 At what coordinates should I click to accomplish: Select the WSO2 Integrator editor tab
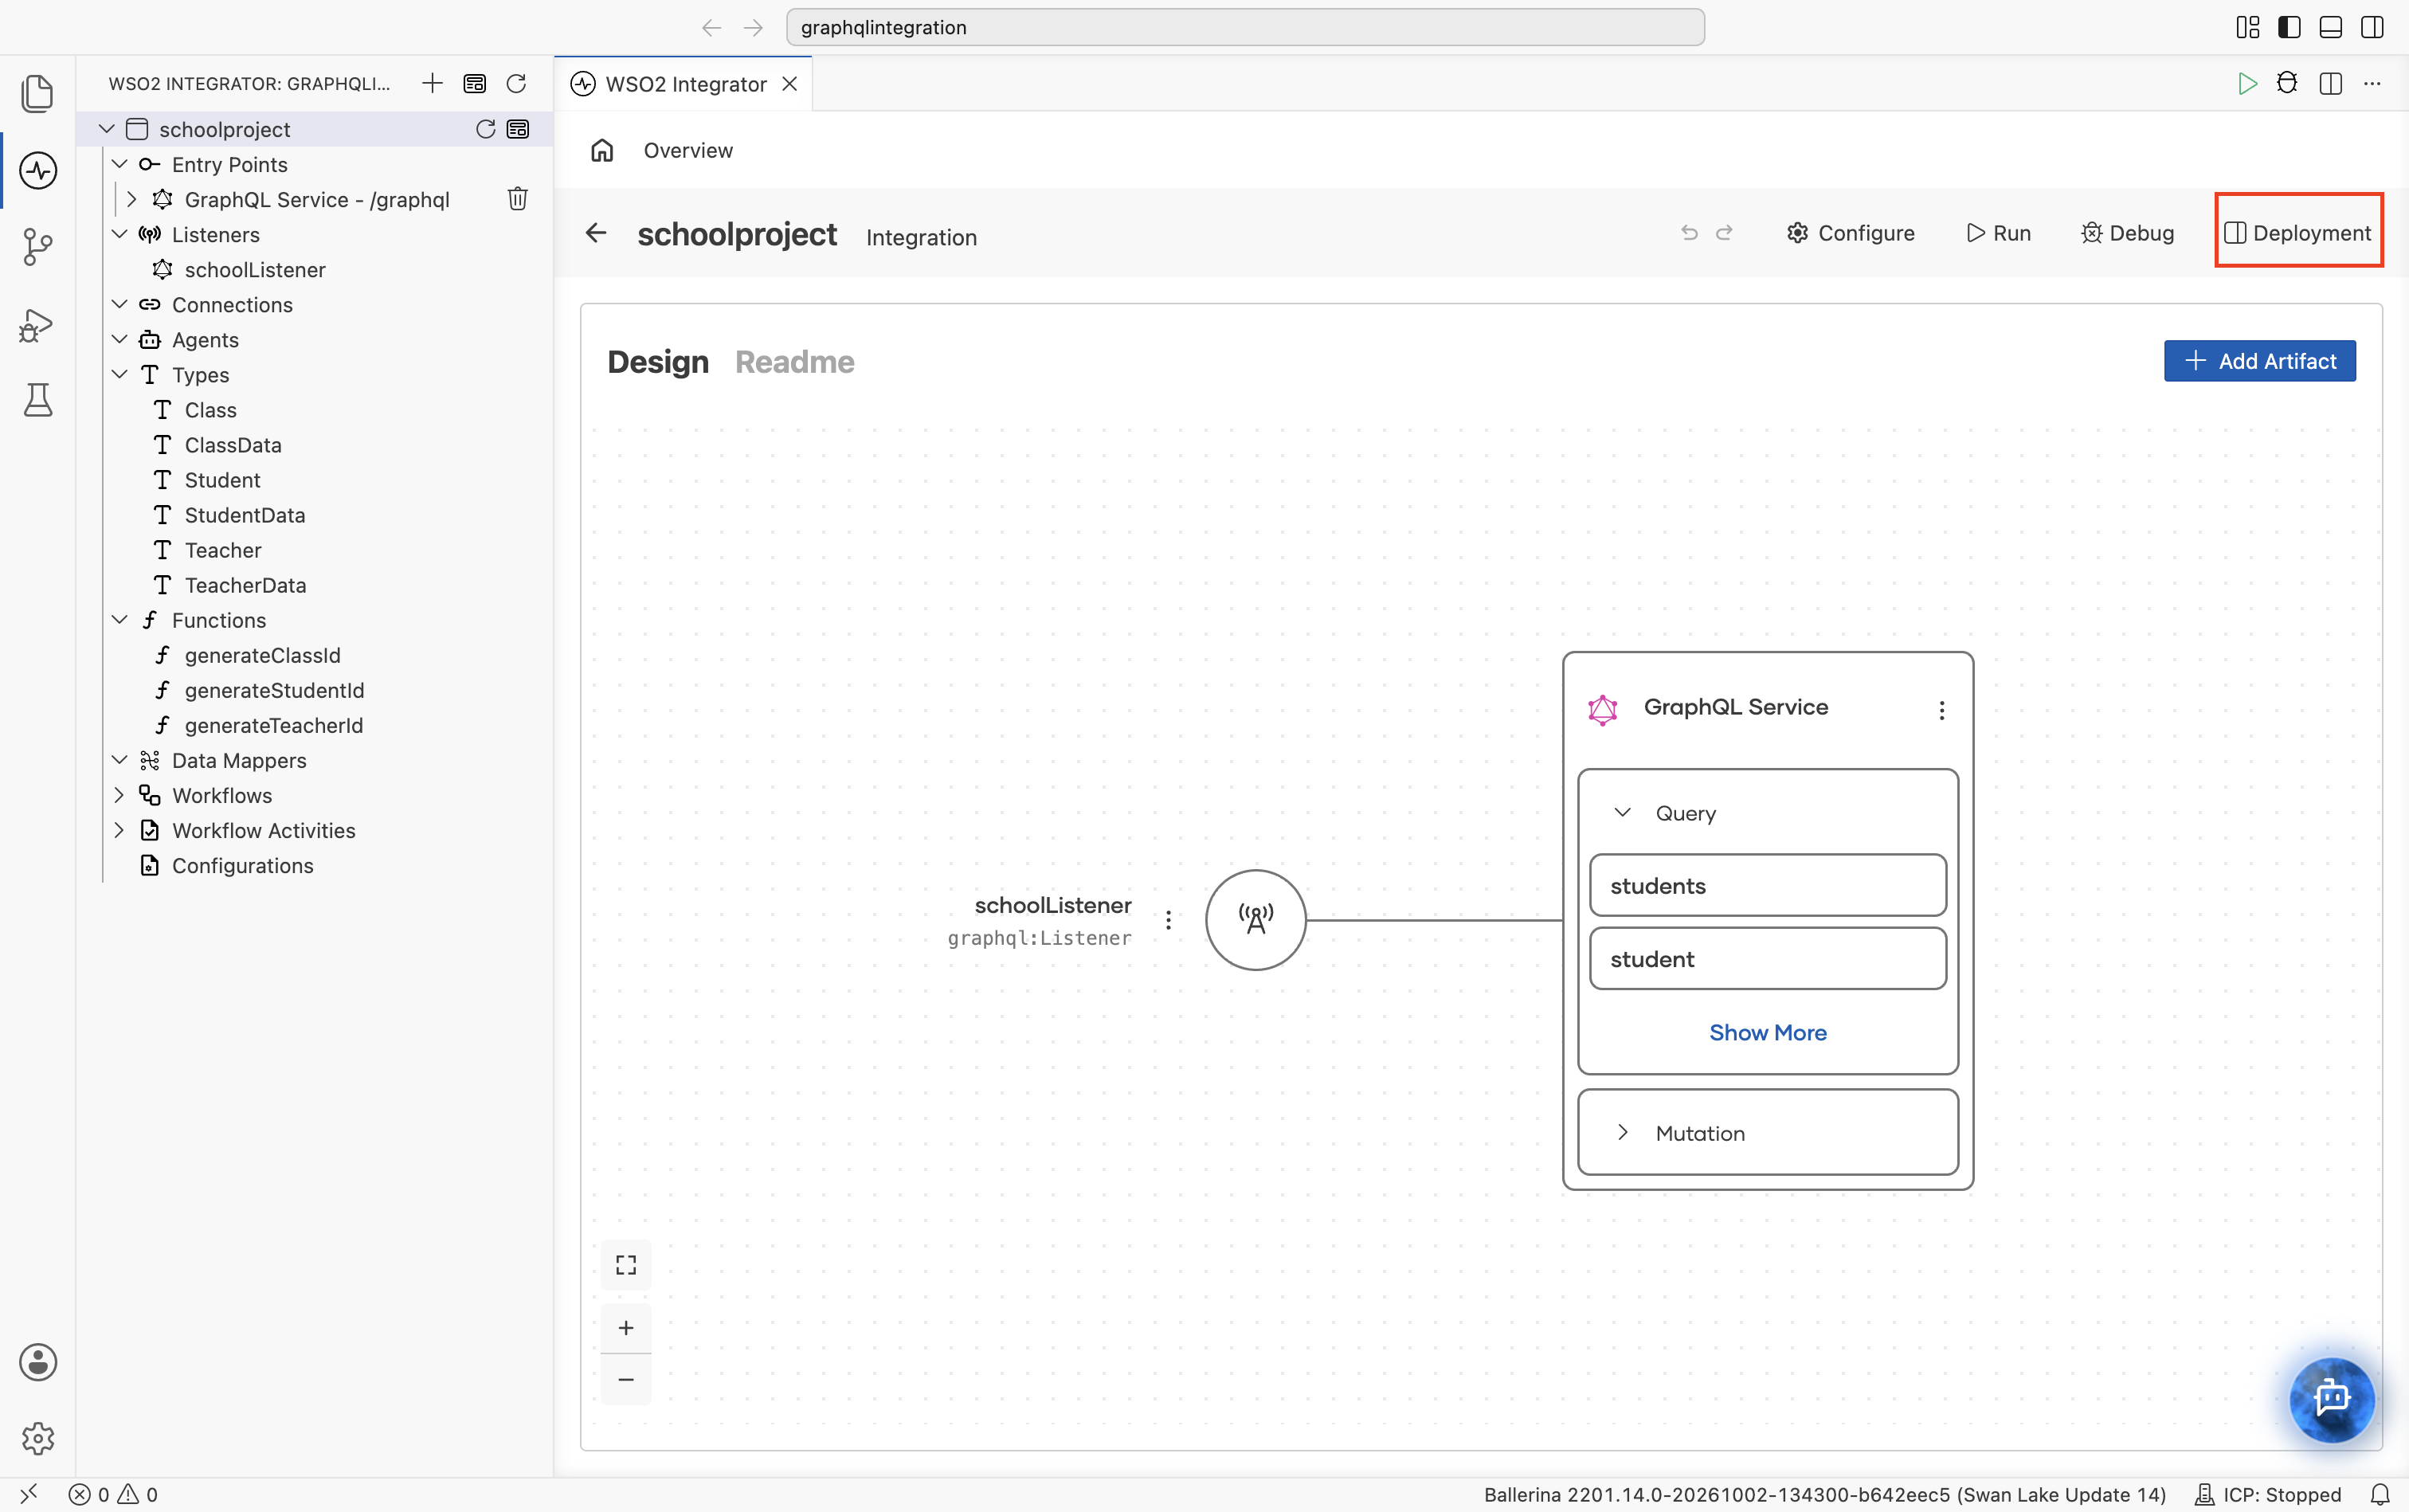[x=684, y=84]
